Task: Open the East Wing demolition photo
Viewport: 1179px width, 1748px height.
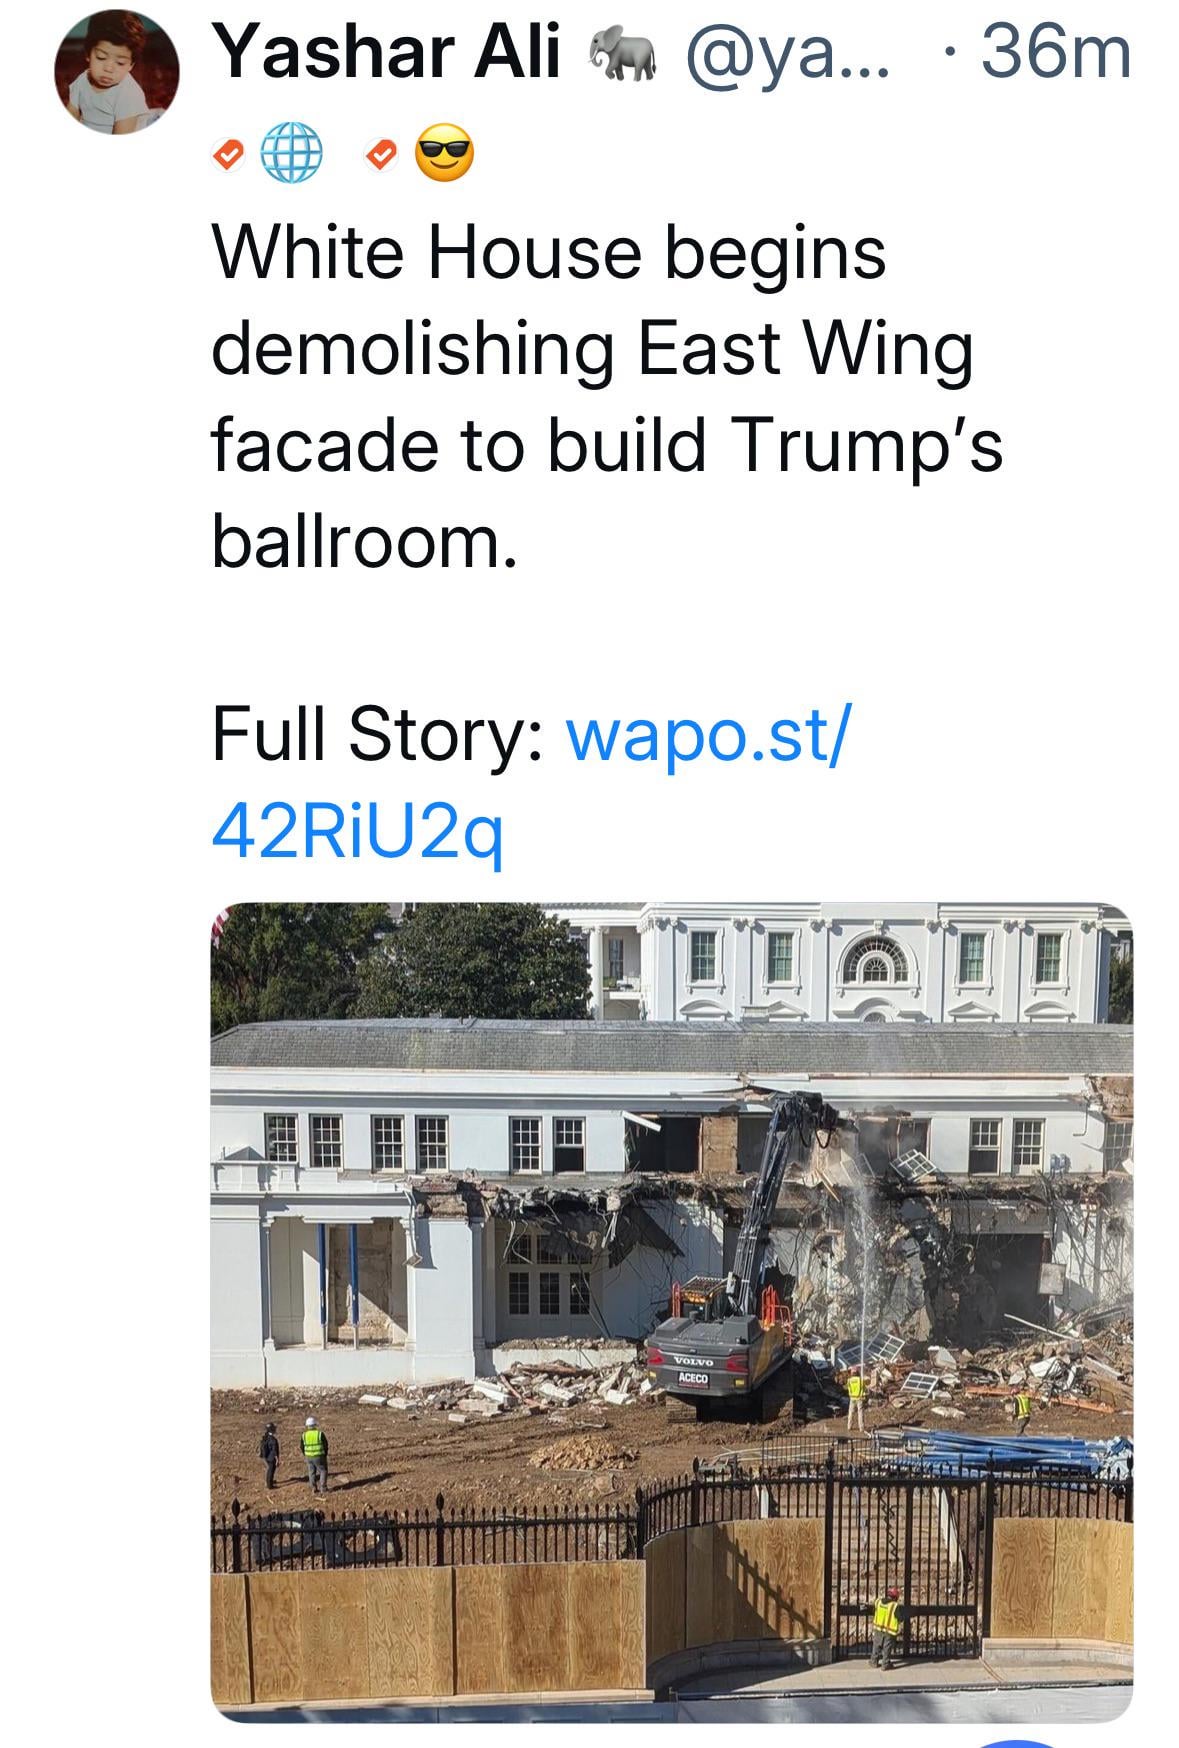Action: pos(671,1311)
